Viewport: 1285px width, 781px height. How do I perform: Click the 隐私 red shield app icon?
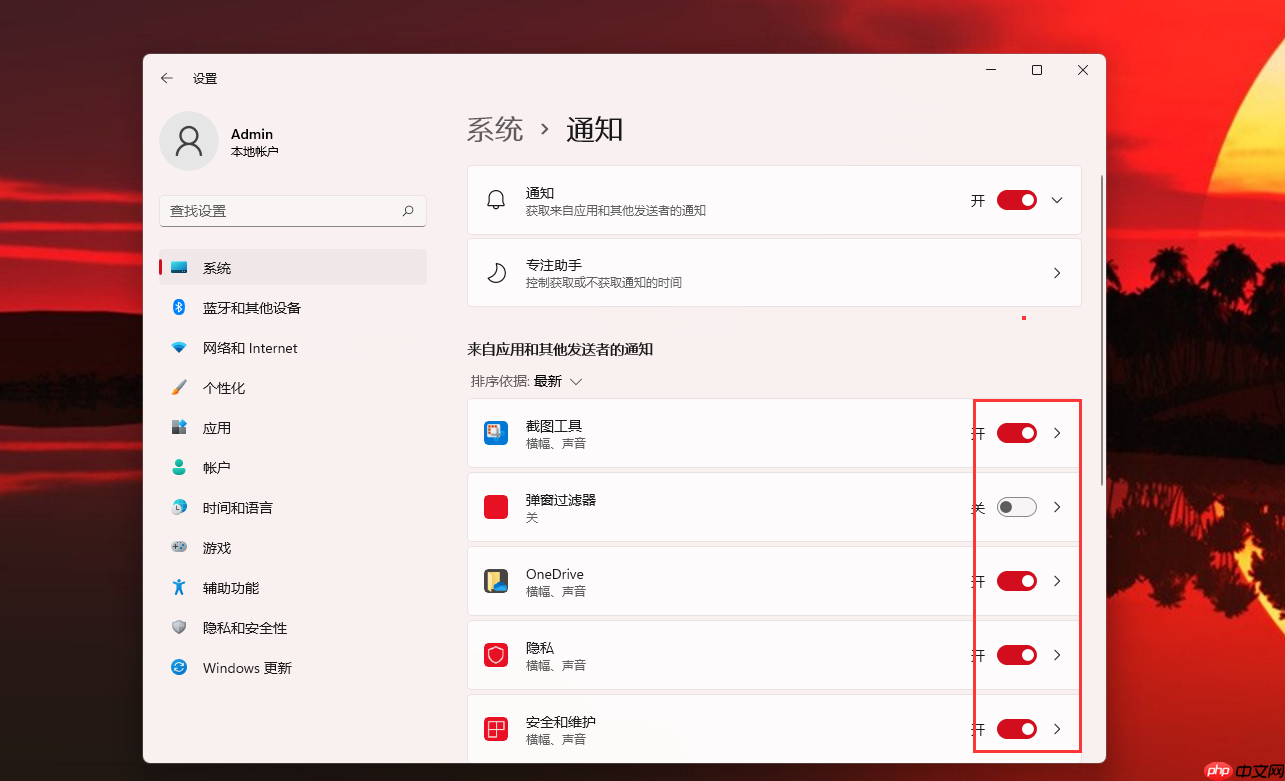tap(496, 655)
